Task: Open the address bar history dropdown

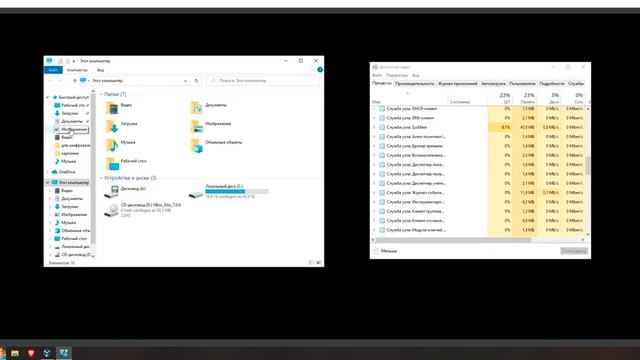Action: [186, 81]
